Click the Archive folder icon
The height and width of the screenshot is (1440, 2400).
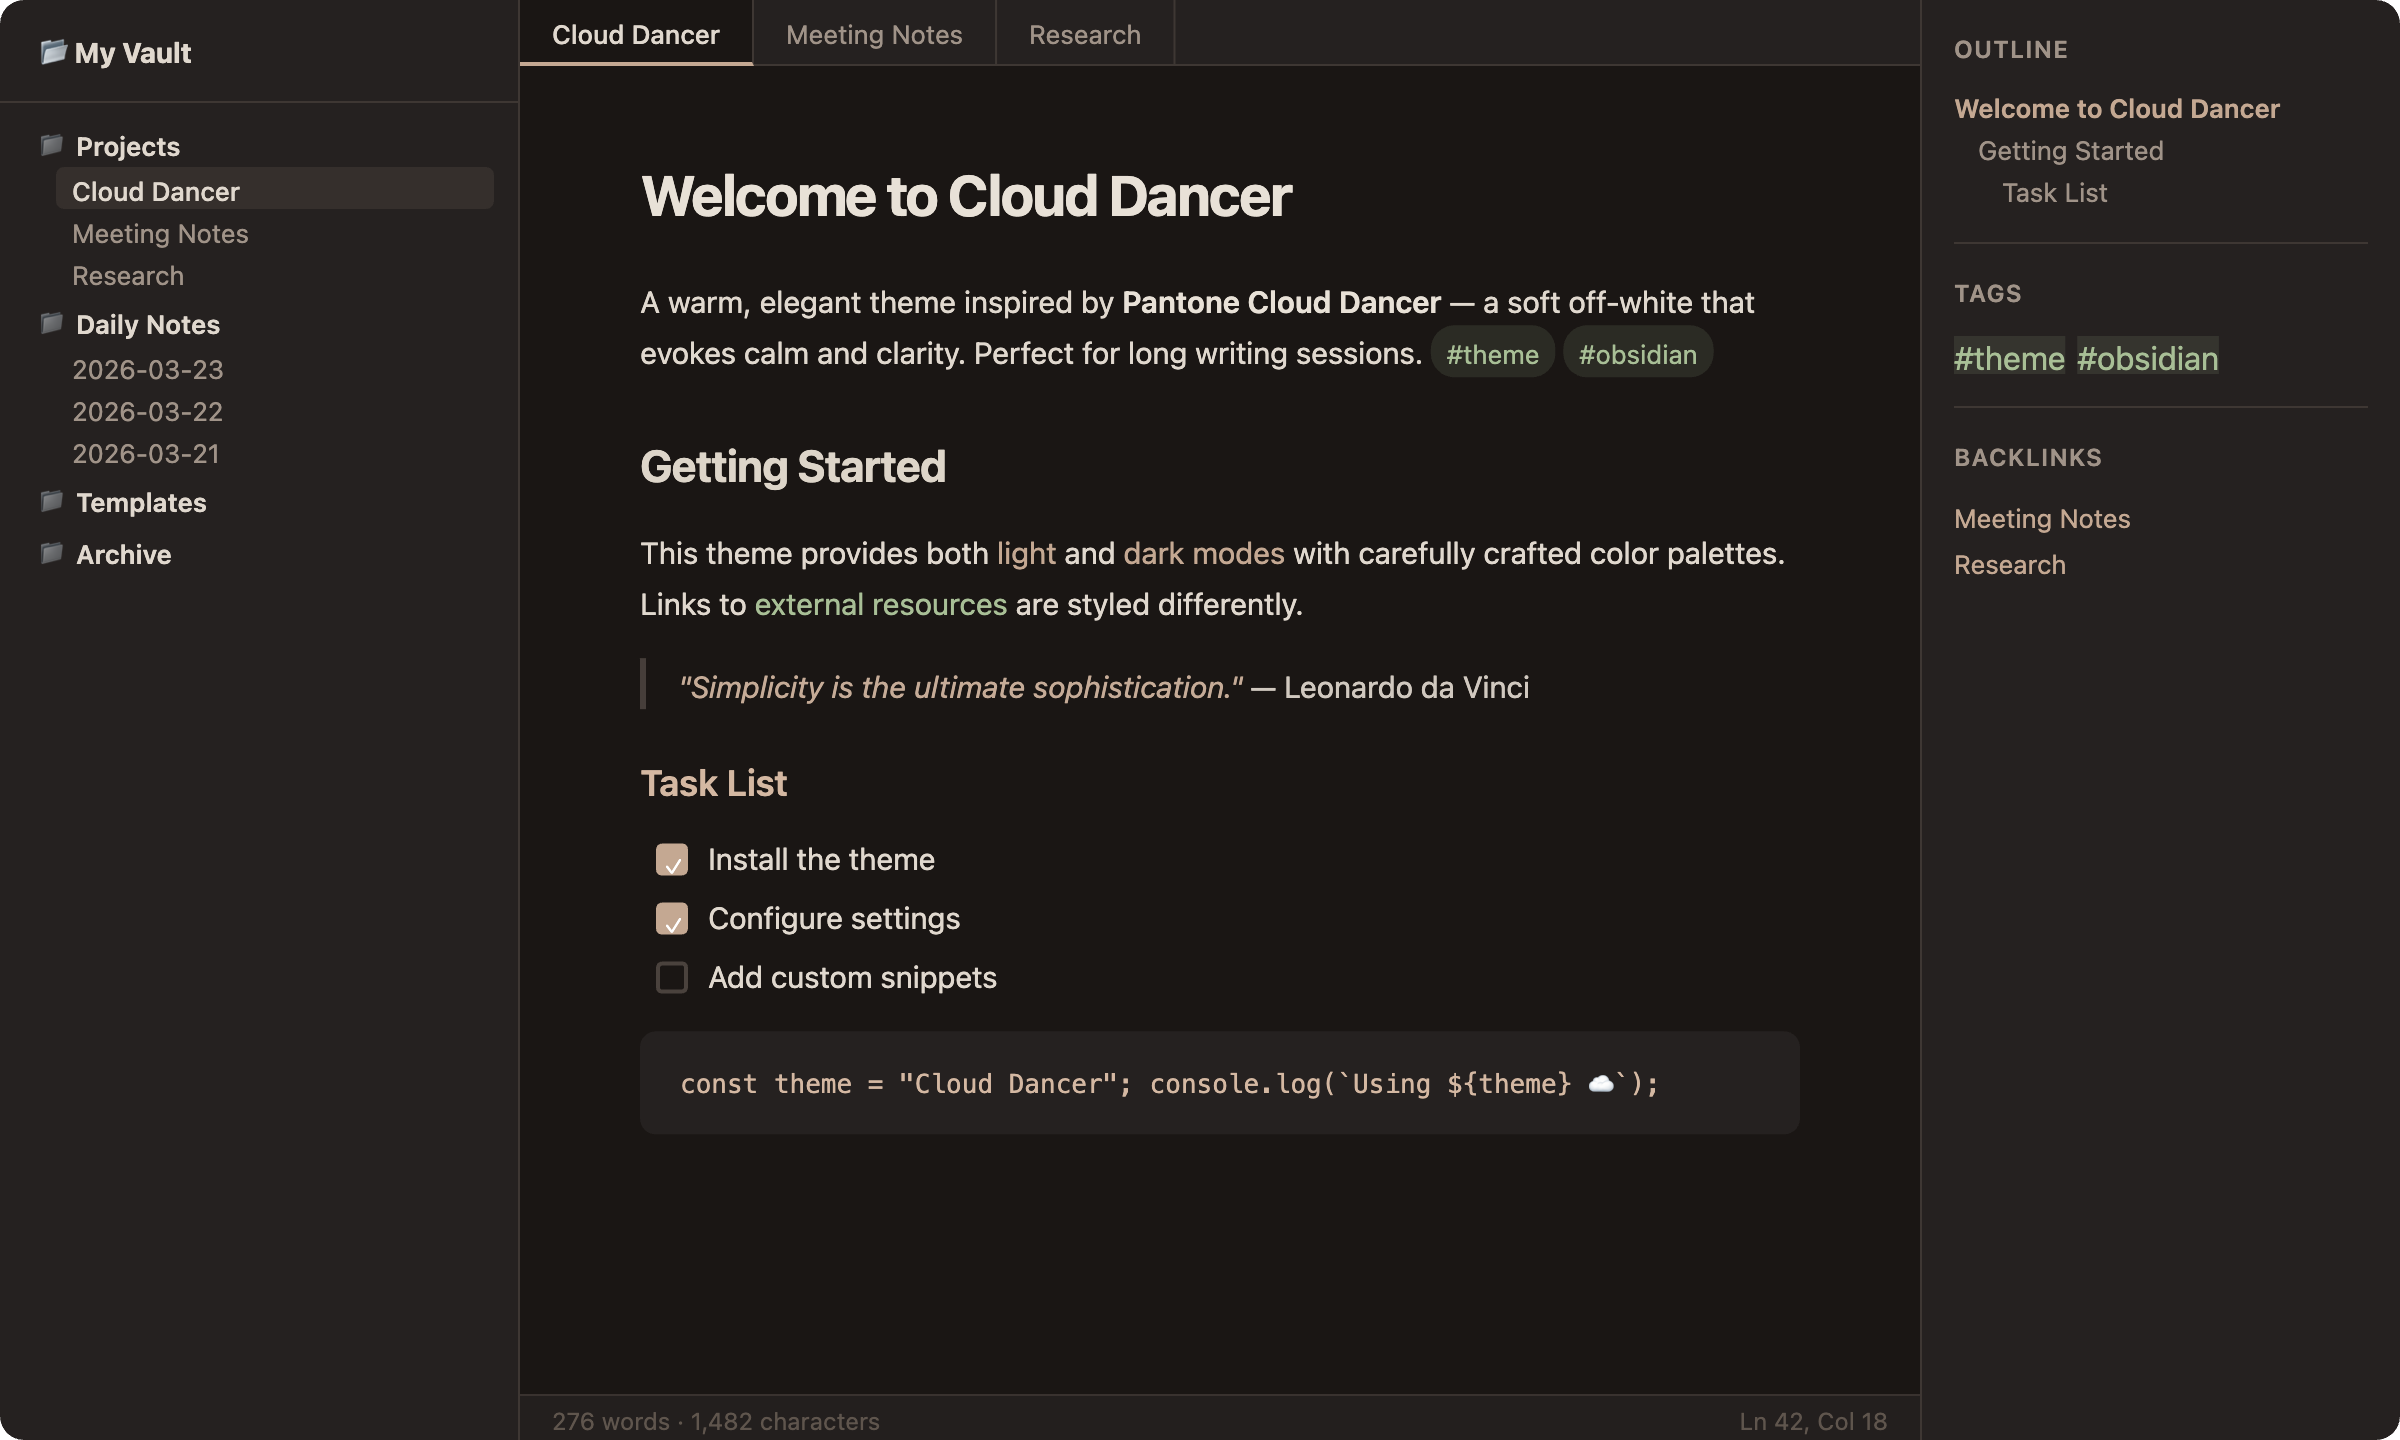[52, 554]
